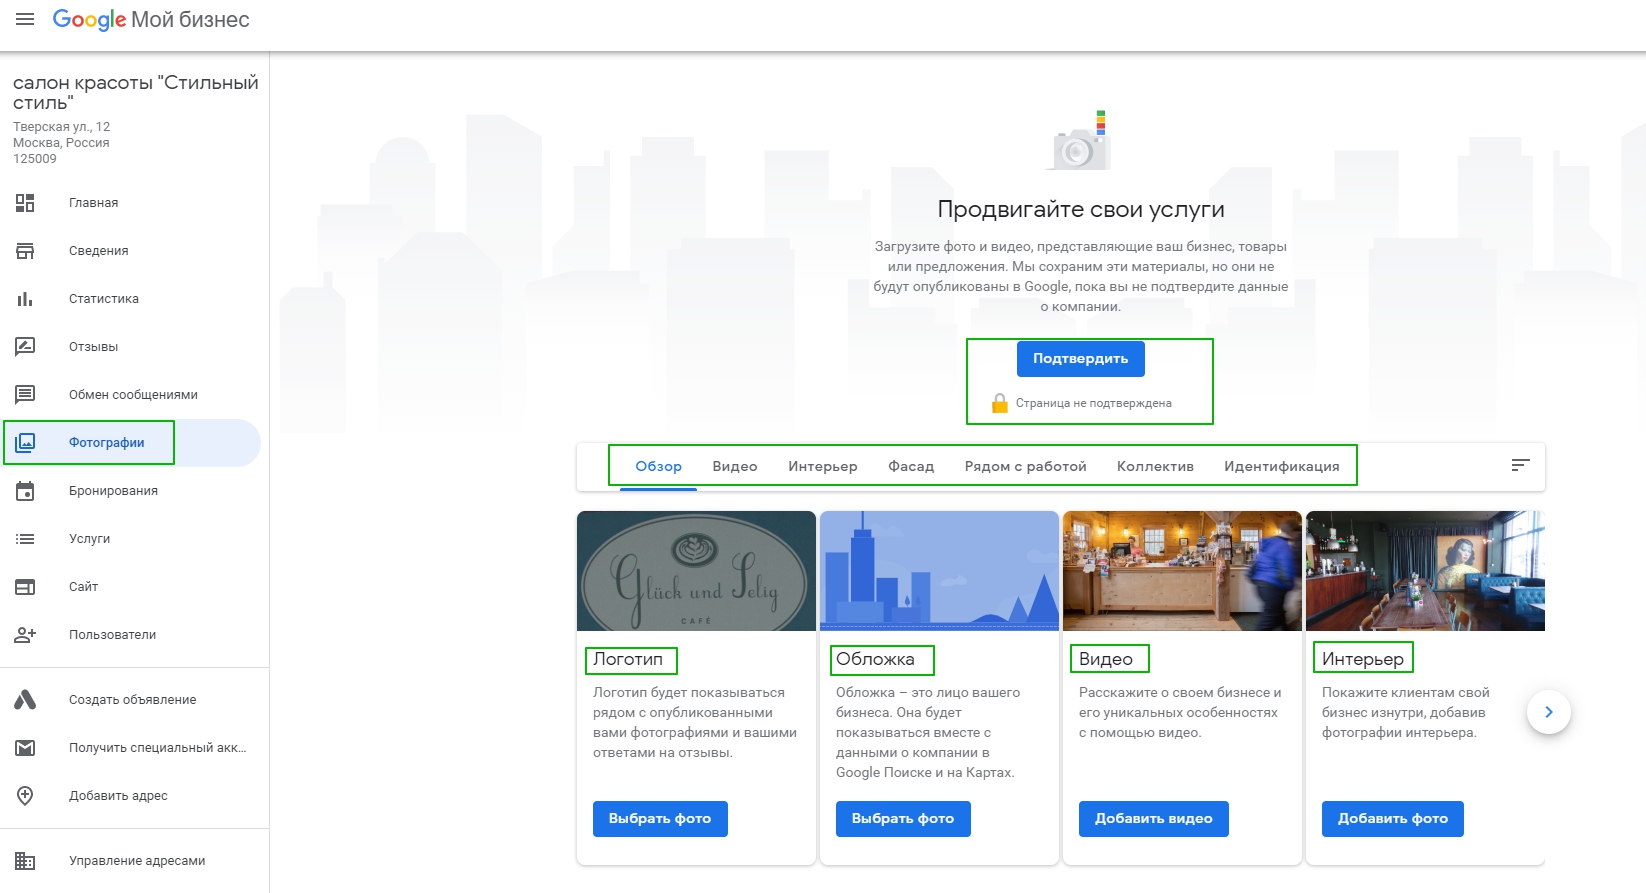Click the Обмен сообщениями chat icon

(x=25, y=395)
